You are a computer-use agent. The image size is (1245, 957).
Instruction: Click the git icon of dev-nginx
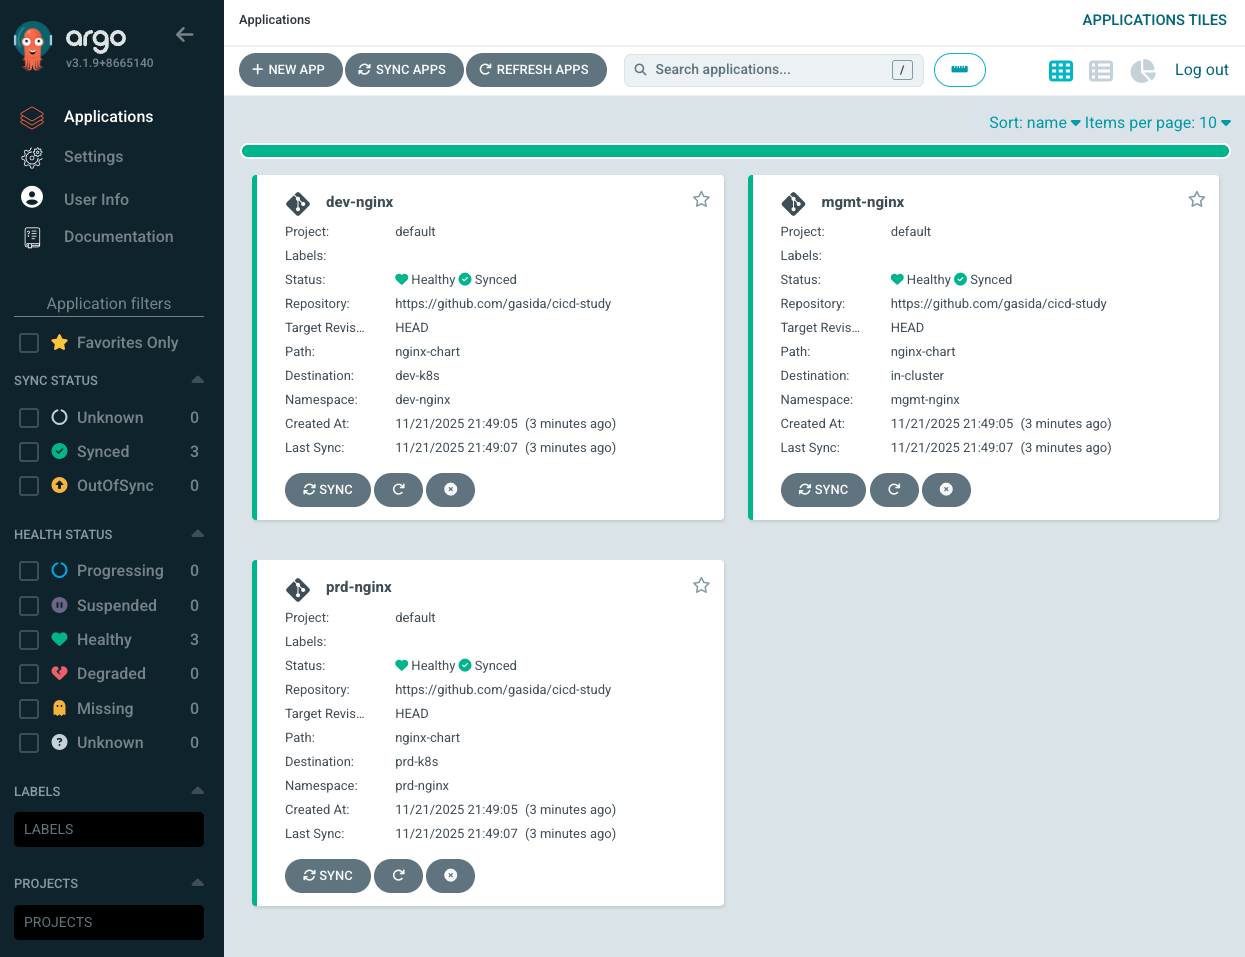click(298, 203)
